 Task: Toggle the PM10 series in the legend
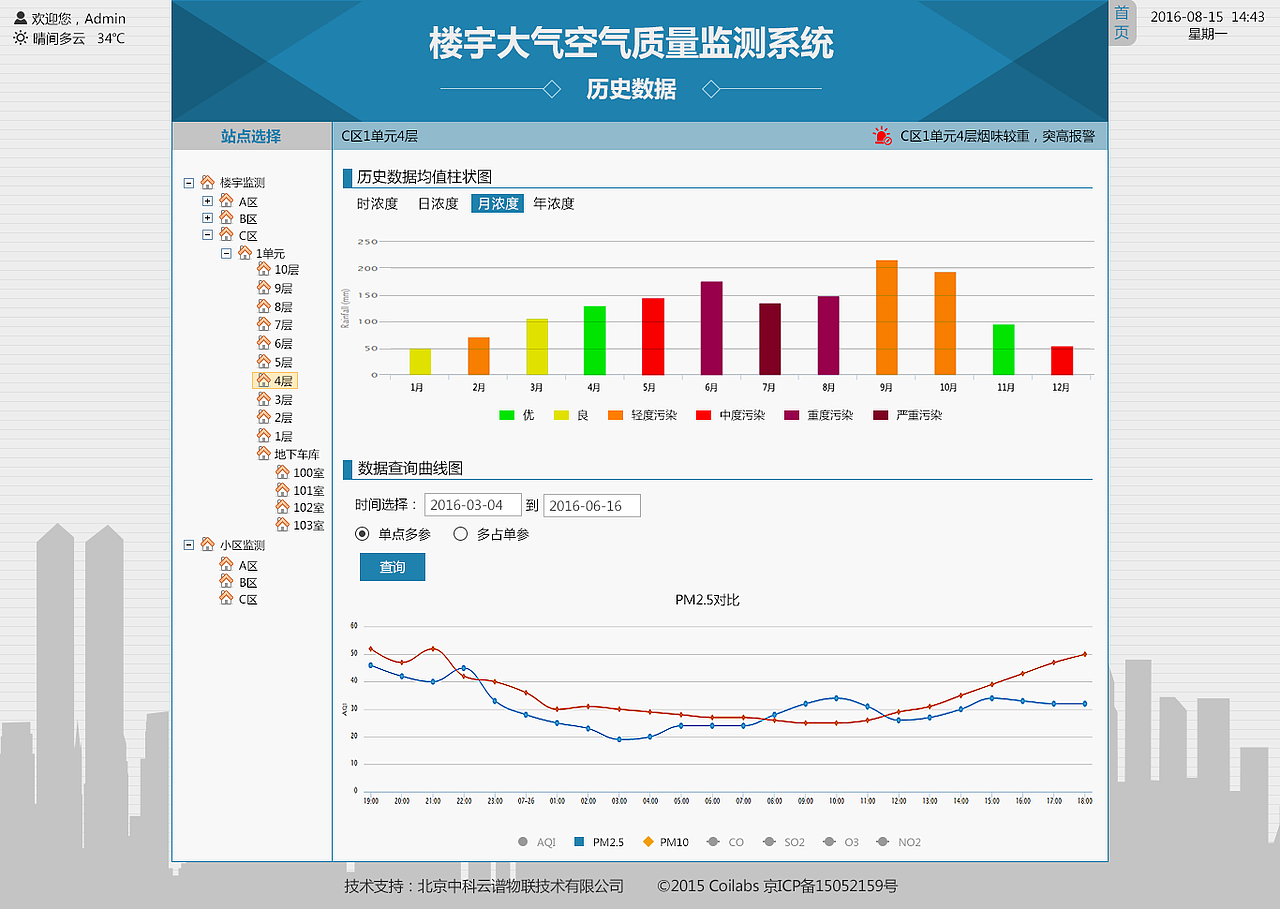coord(665,842)
